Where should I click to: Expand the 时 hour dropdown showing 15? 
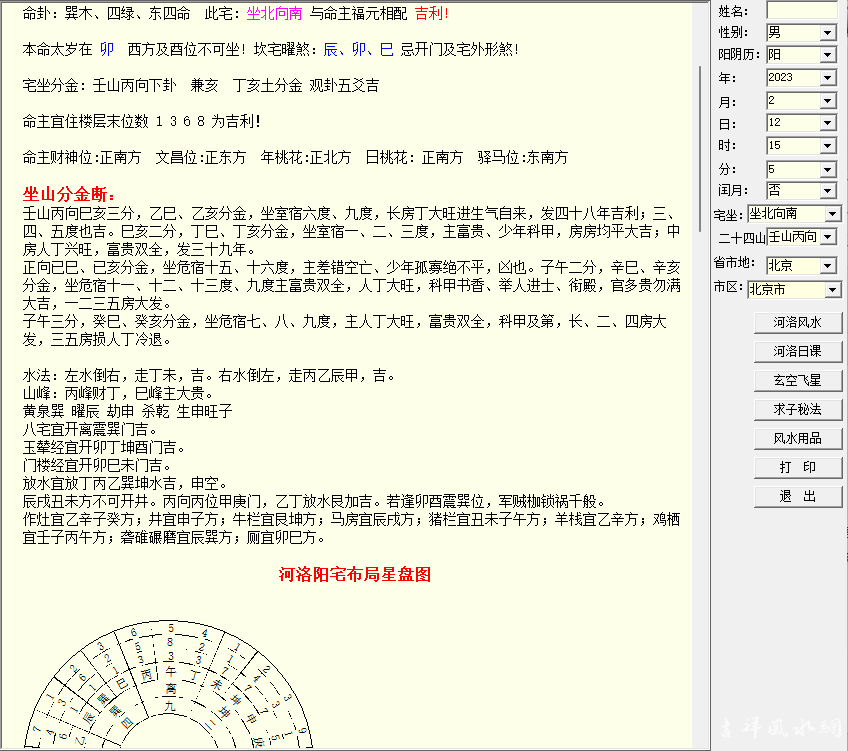[827, 146]
